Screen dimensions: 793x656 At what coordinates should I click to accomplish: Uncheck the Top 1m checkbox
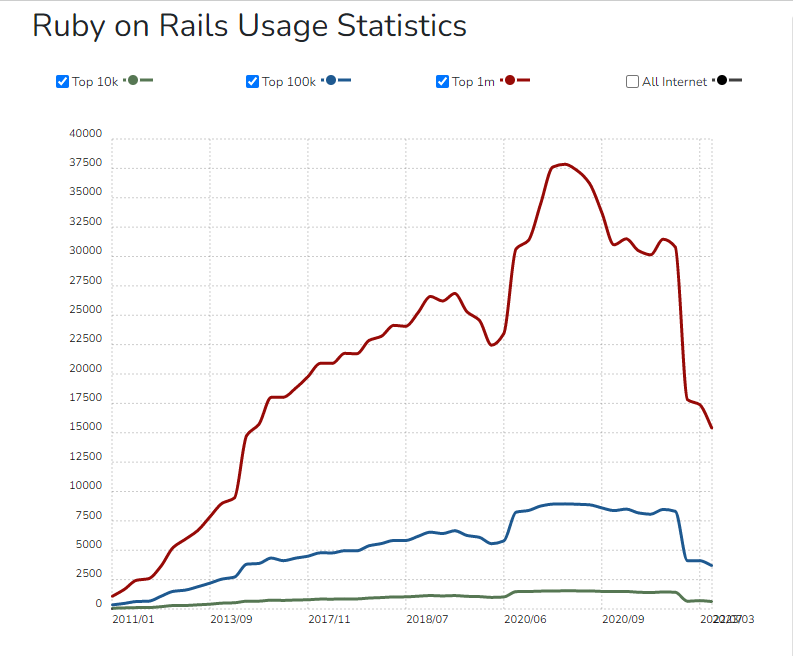click(443, 81)
